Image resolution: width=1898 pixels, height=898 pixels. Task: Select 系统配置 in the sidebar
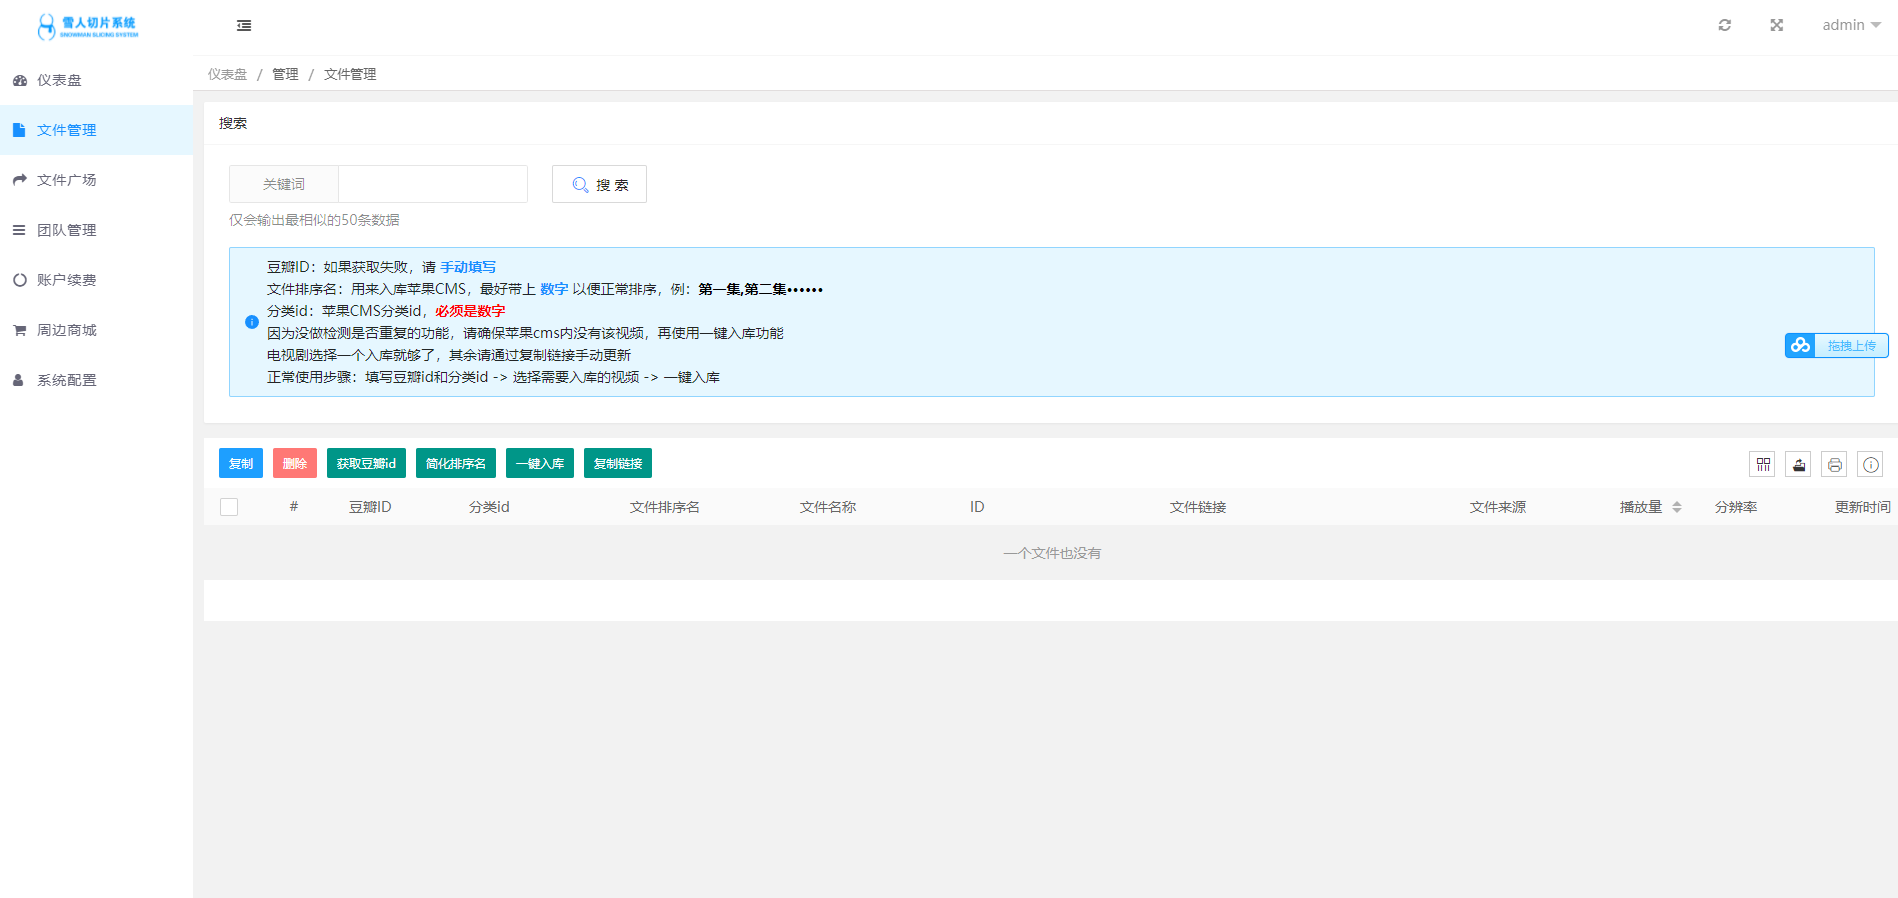click(67, 380)
